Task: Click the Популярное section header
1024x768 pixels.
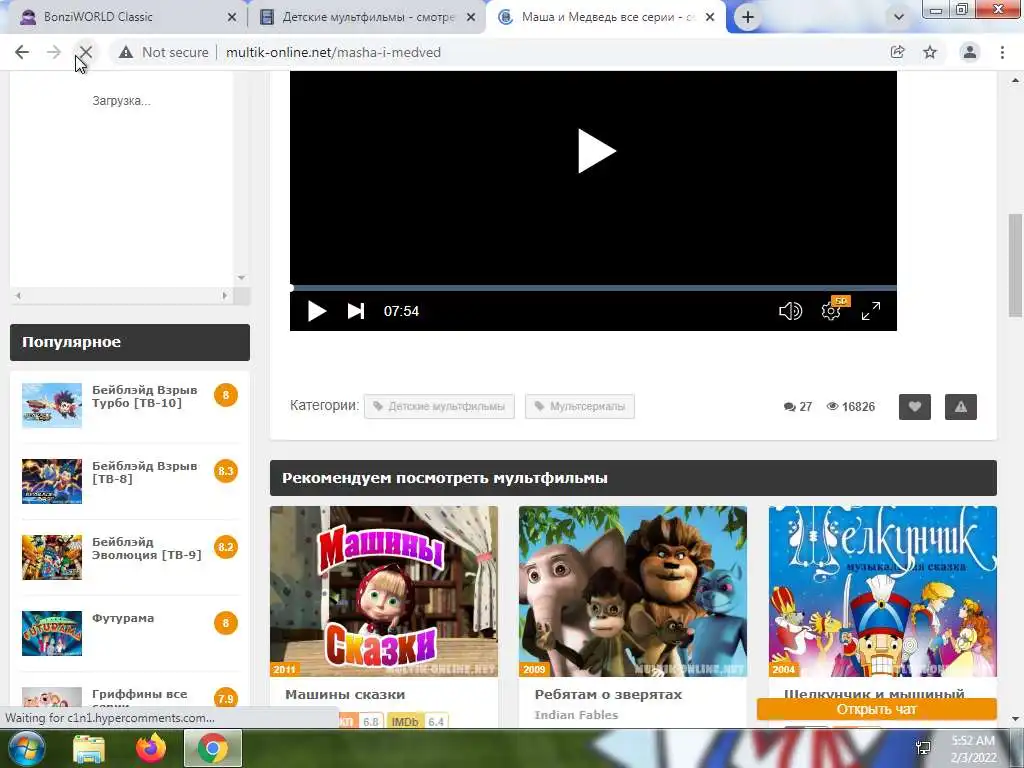Action: coord(130,342)
